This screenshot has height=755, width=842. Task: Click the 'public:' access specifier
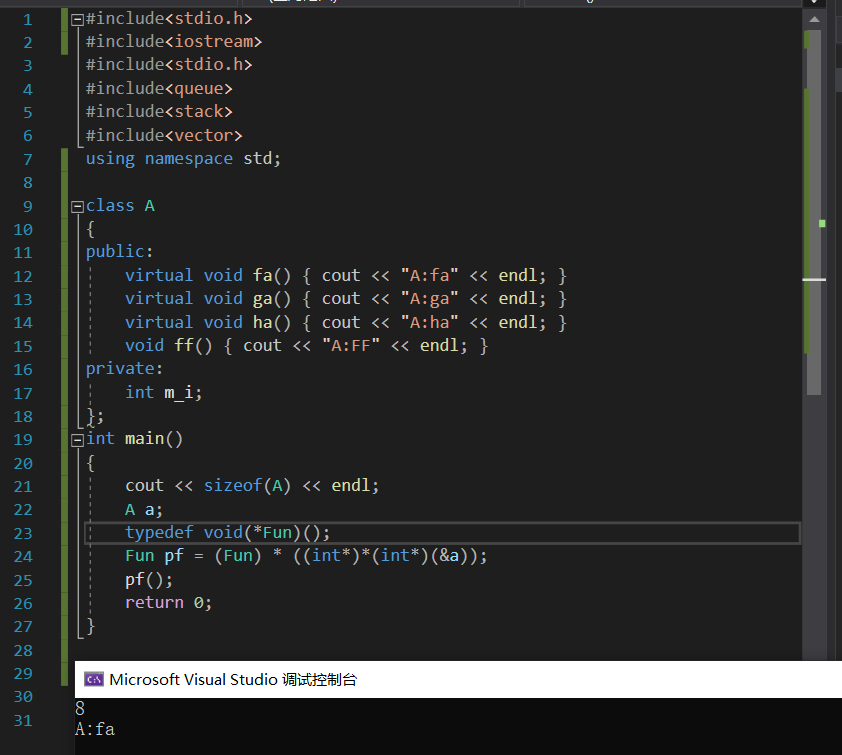119,252
